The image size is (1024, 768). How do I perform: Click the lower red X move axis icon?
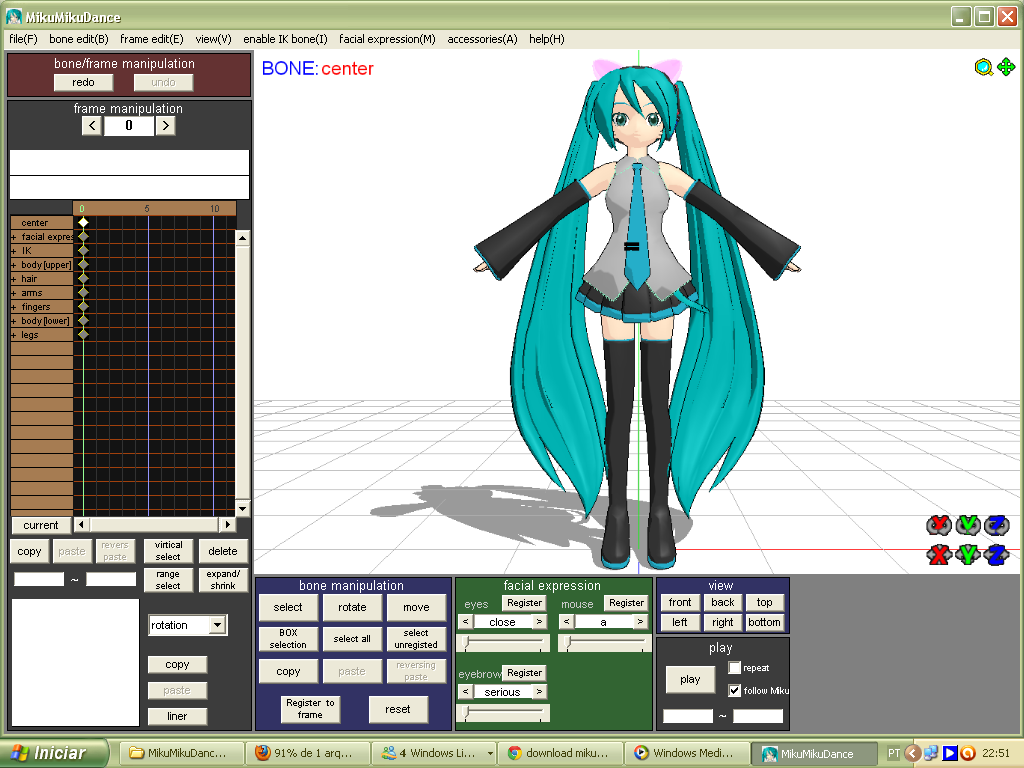pos(939,554)
